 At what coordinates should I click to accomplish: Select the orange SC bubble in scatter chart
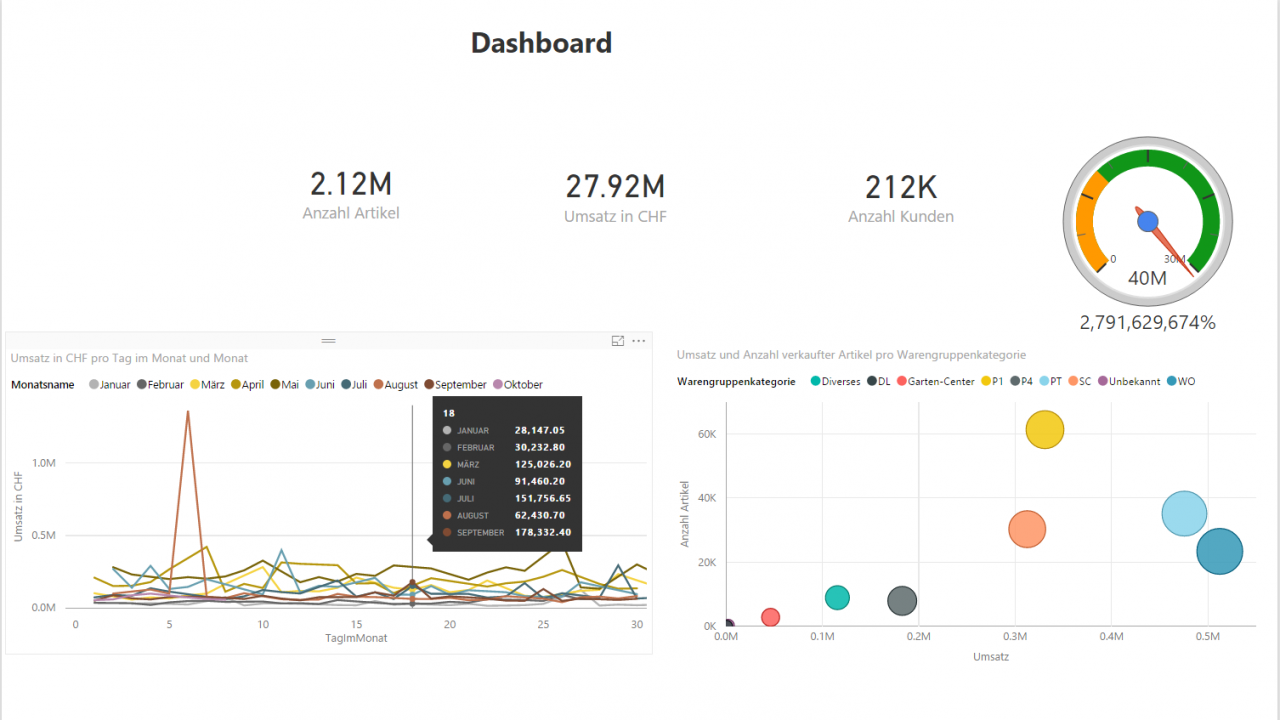(x=1027, y=530)
